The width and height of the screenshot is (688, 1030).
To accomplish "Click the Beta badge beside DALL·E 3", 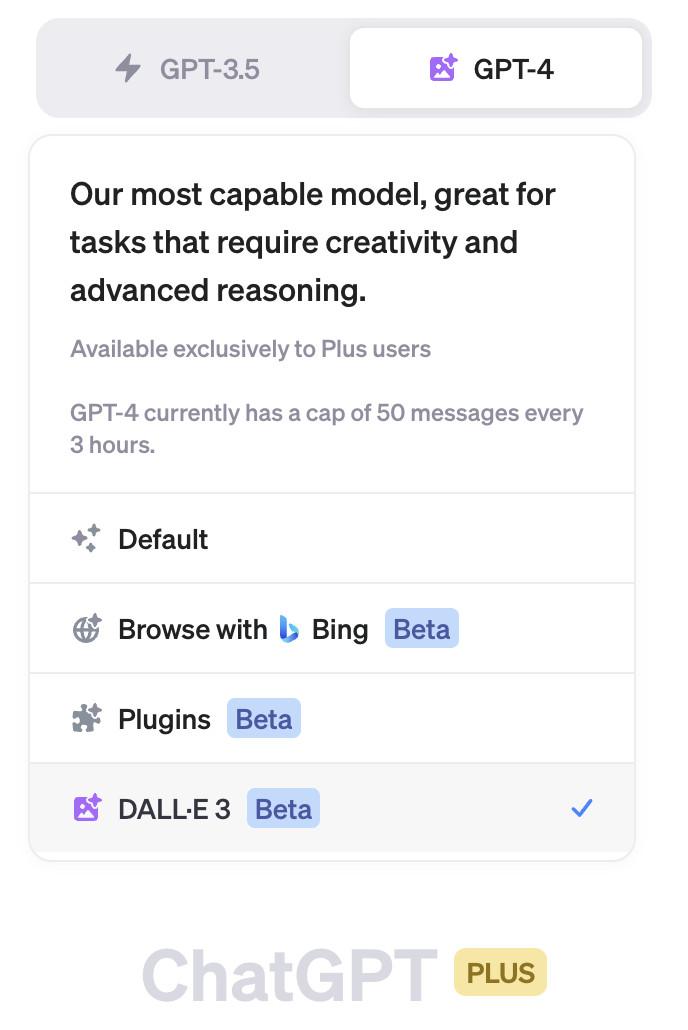I will pyautogui.click(x=283, y=809).
